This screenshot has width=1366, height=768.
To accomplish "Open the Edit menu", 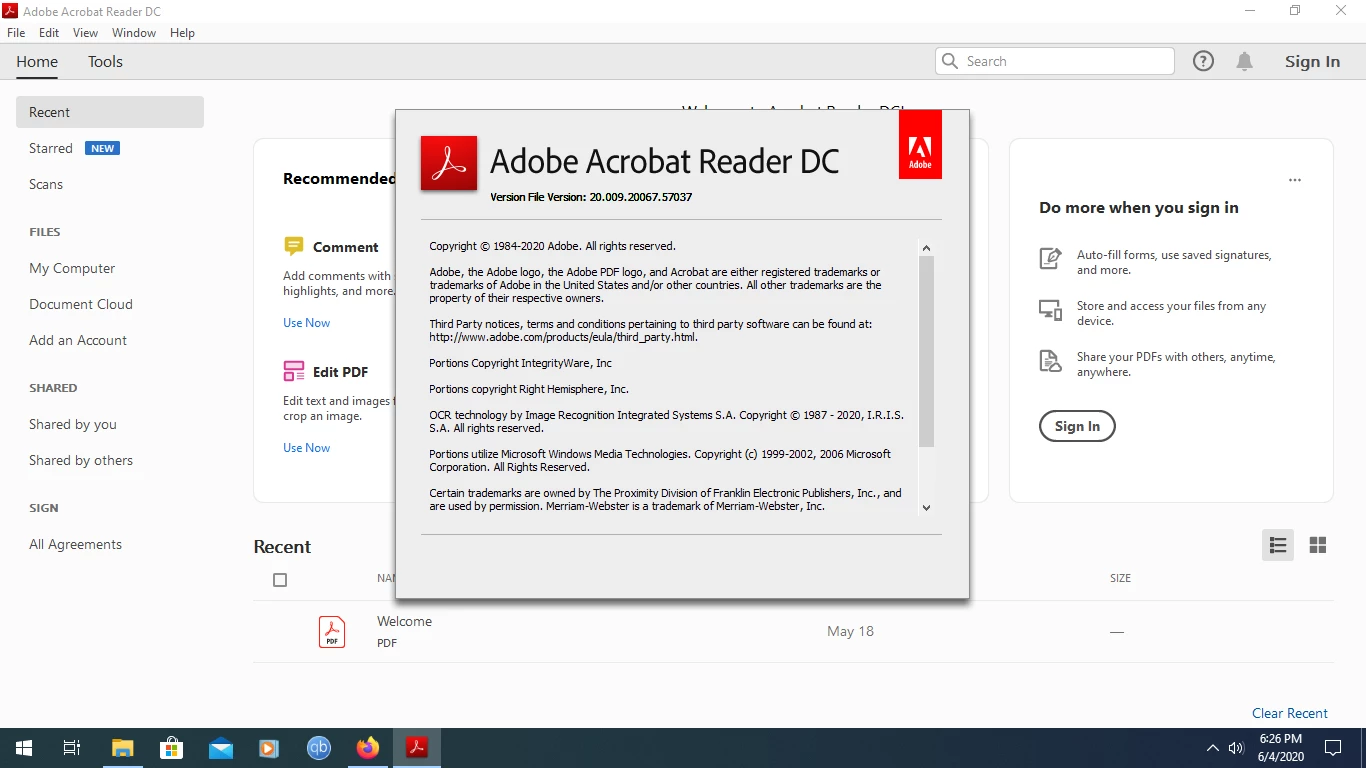I will (49, 33).
